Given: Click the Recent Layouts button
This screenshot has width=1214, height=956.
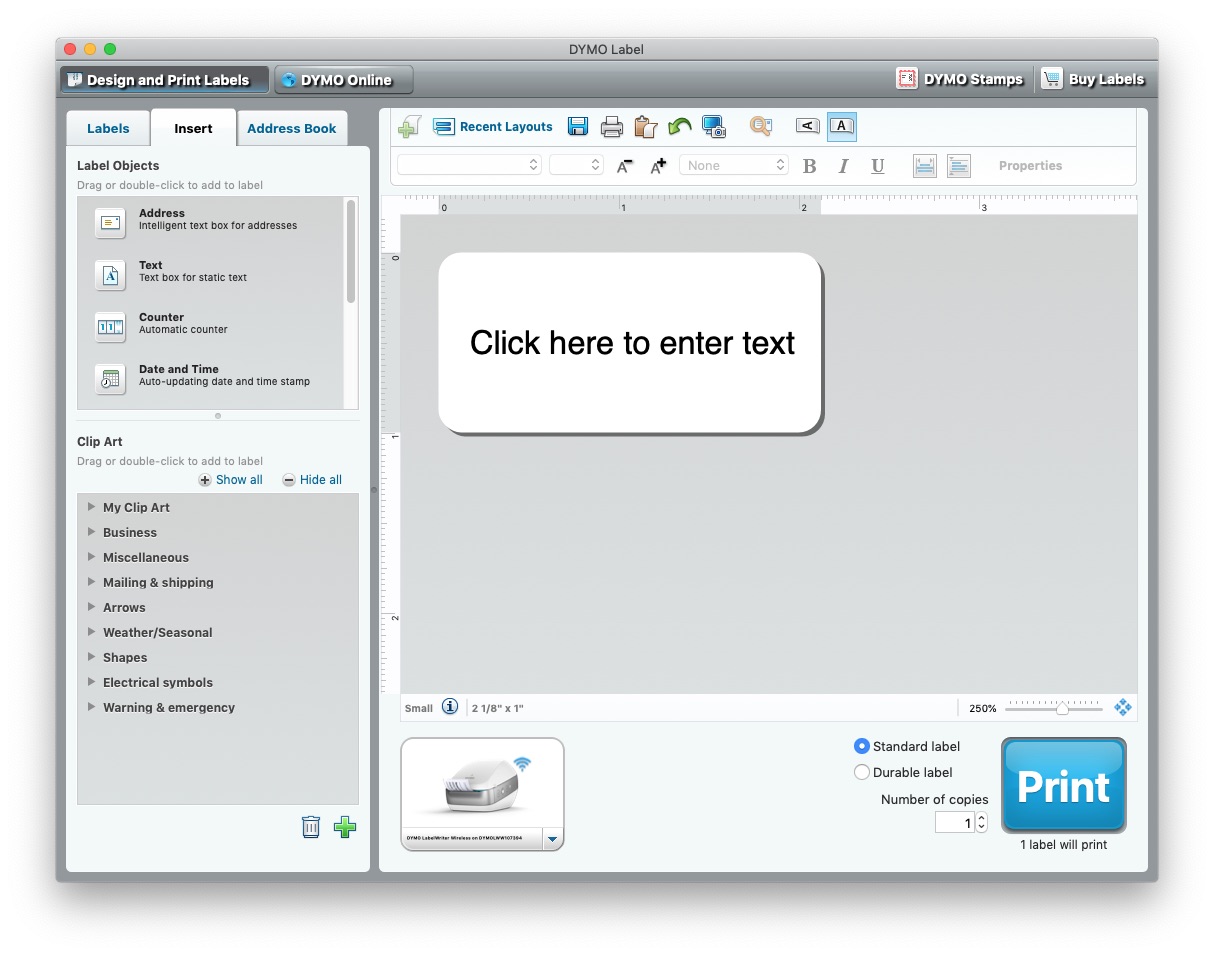Looking at the screenshot, I should 493,127.
